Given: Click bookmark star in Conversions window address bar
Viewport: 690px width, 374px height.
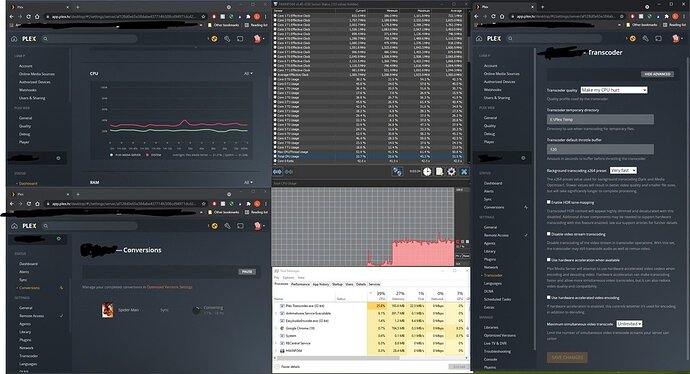Looking at the screenshot, I should click(x=203, y=203).
